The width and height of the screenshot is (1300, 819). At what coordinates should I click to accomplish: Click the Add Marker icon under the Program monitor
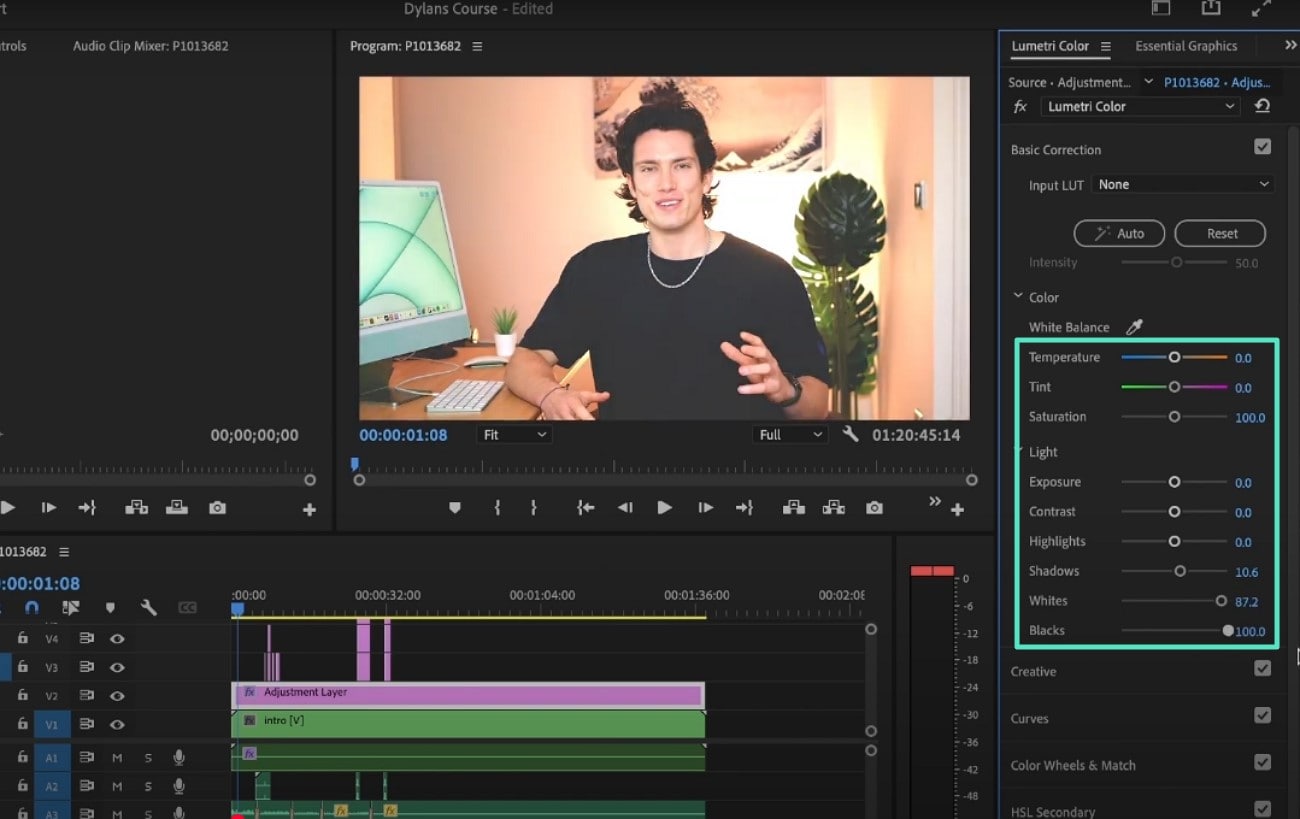[x=455, y=507]
